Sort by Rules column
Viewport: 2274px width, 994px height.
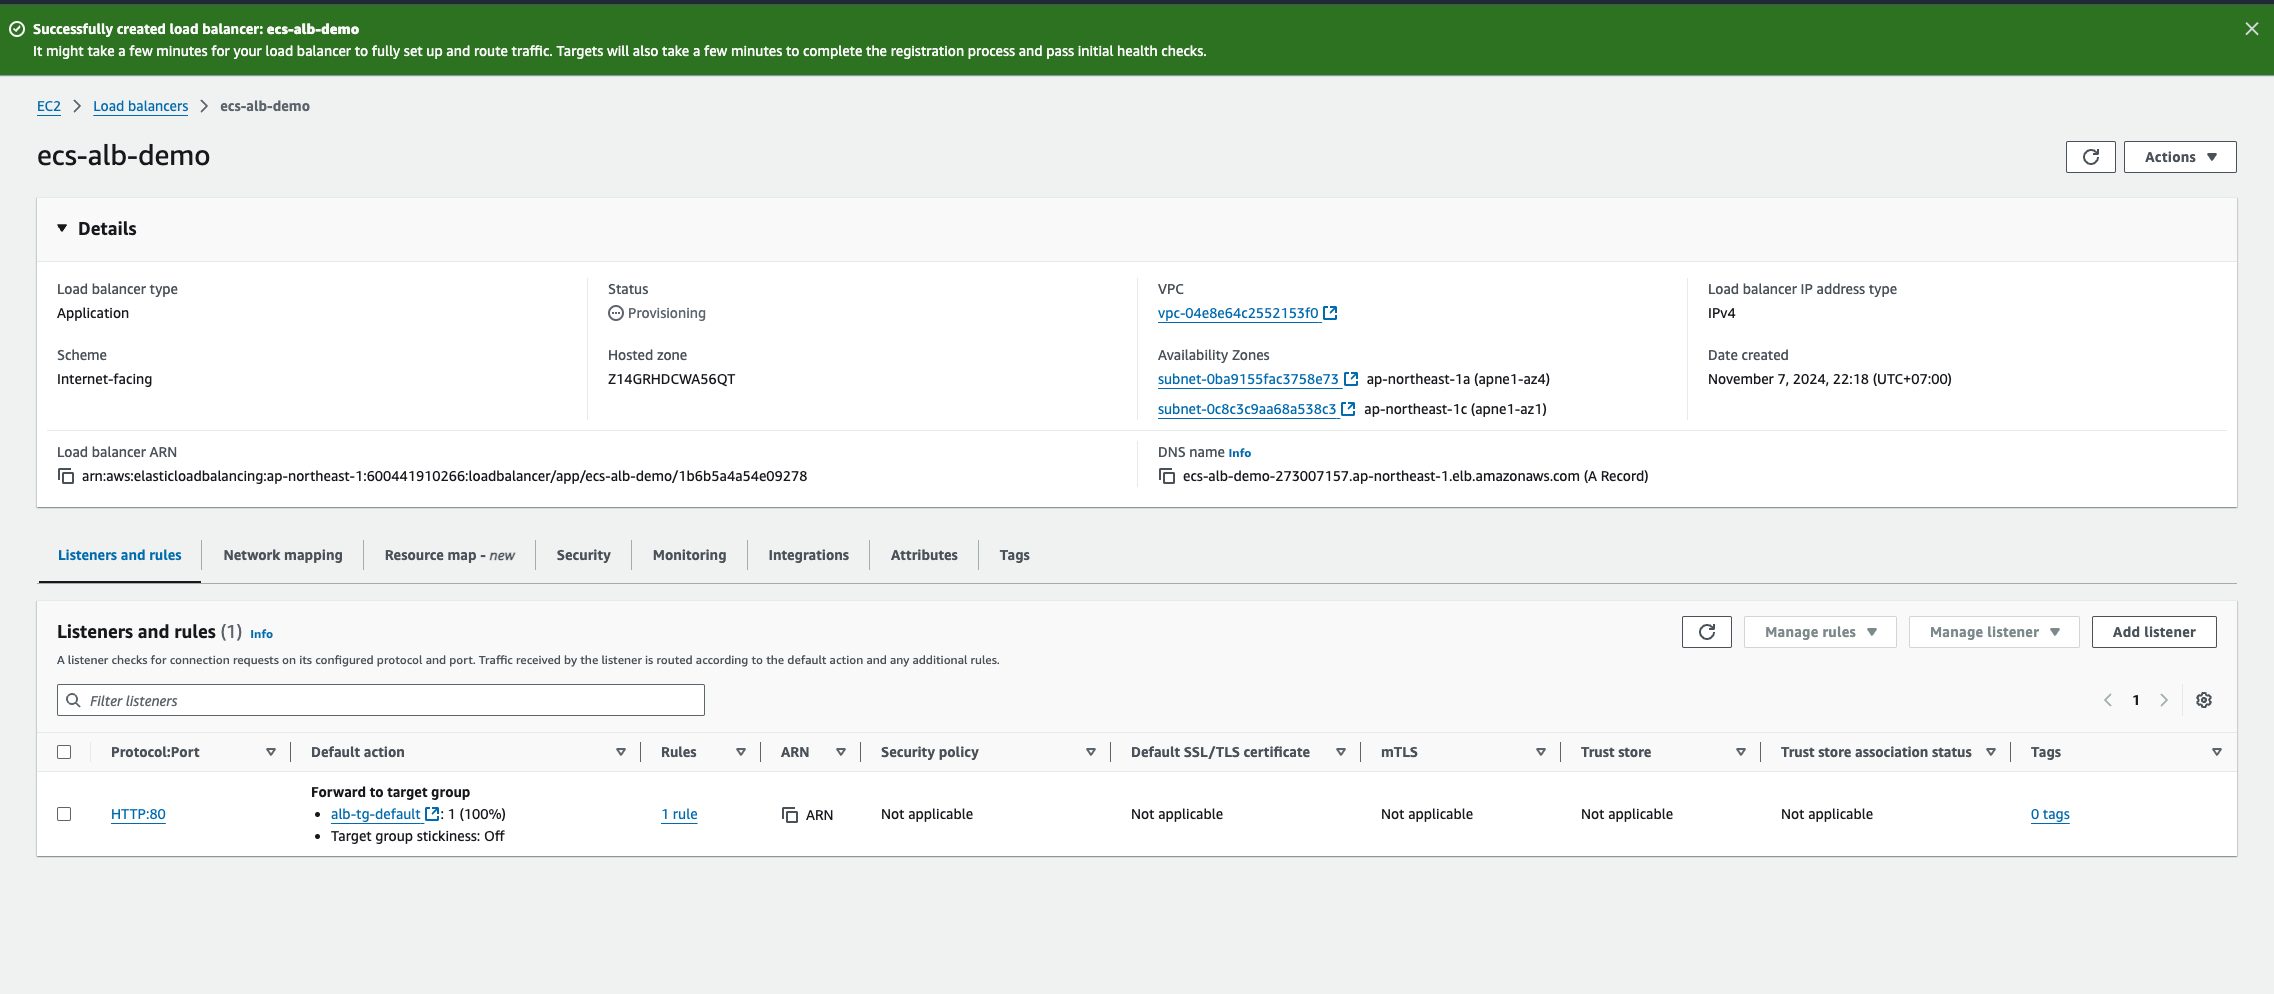pos(741,752)
